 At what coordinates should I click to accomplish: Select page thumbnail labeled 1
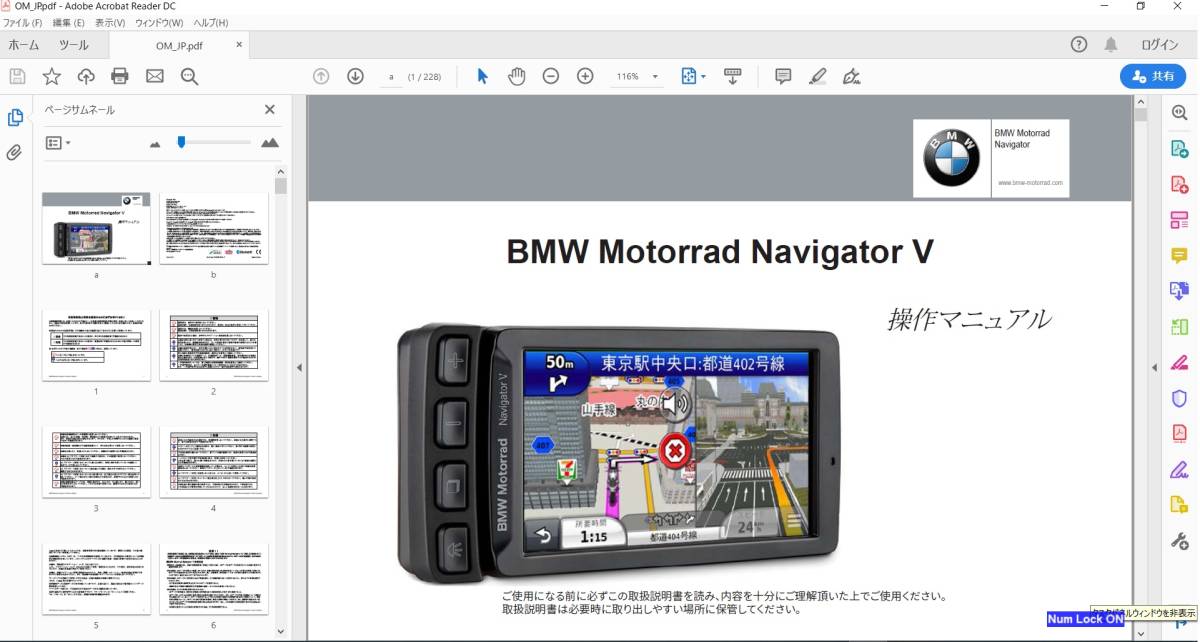(96, 345)
